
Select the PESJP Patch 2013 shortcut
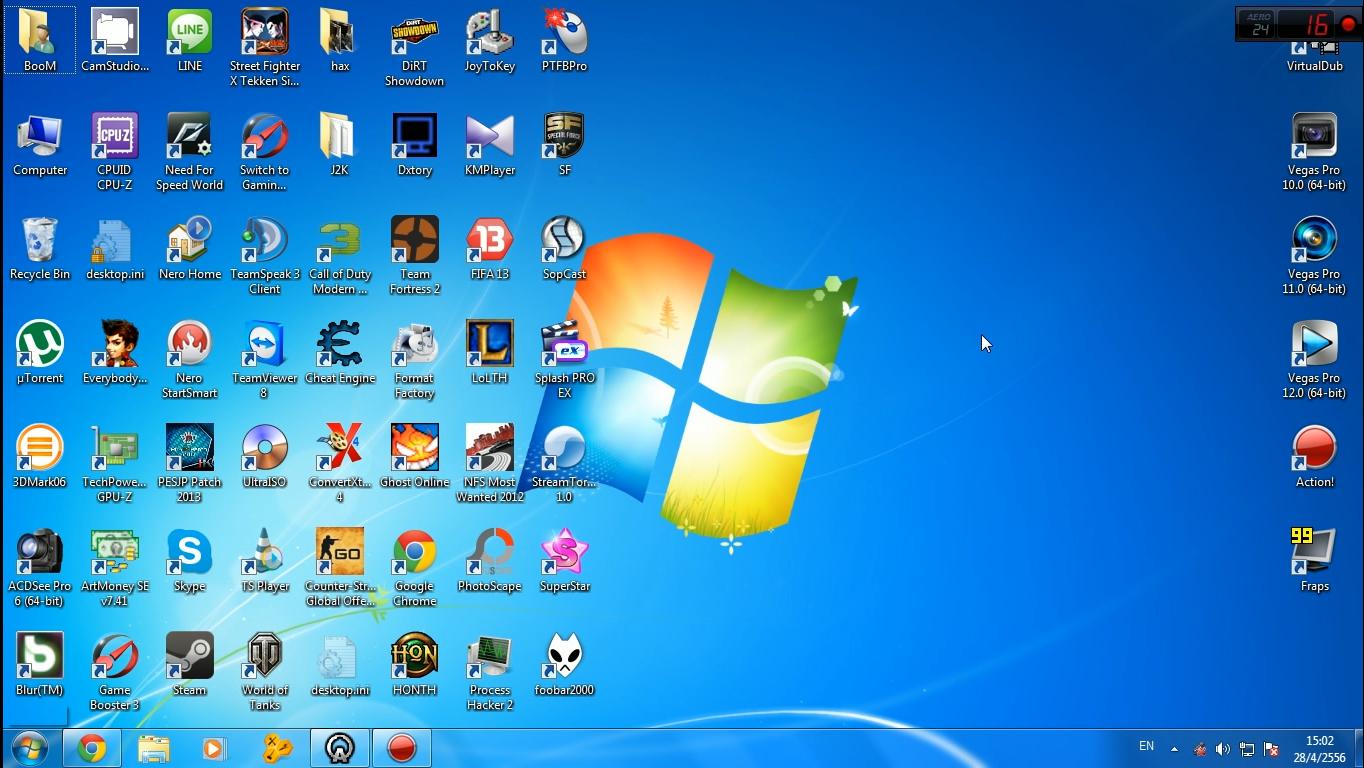pyautogui.click(x=190, y=463)
